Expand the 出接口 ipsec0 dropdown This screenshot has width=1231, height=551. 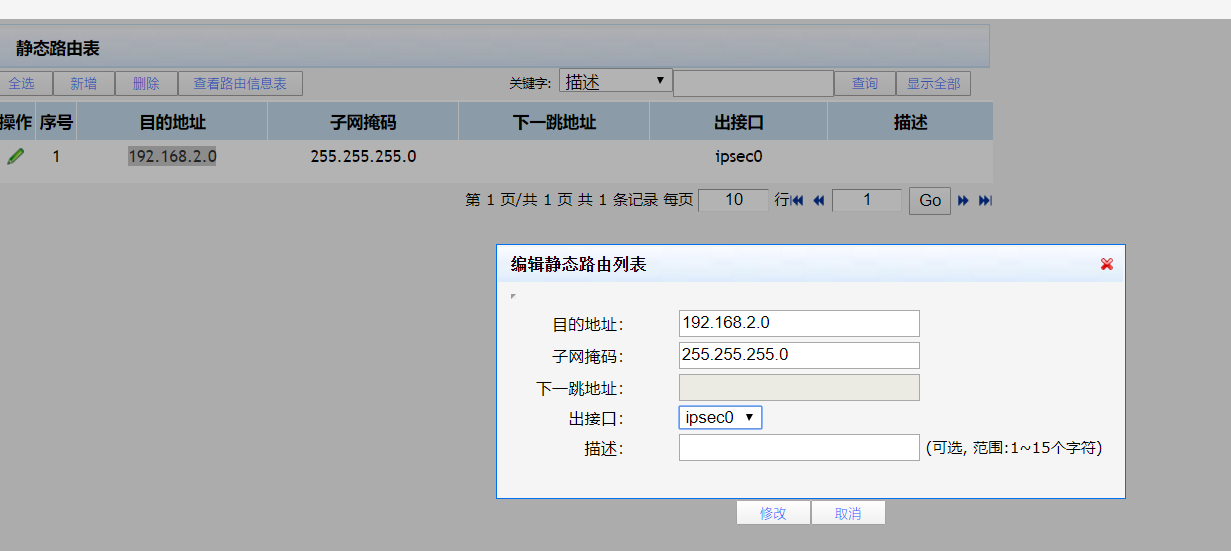(x=720, y=418)
